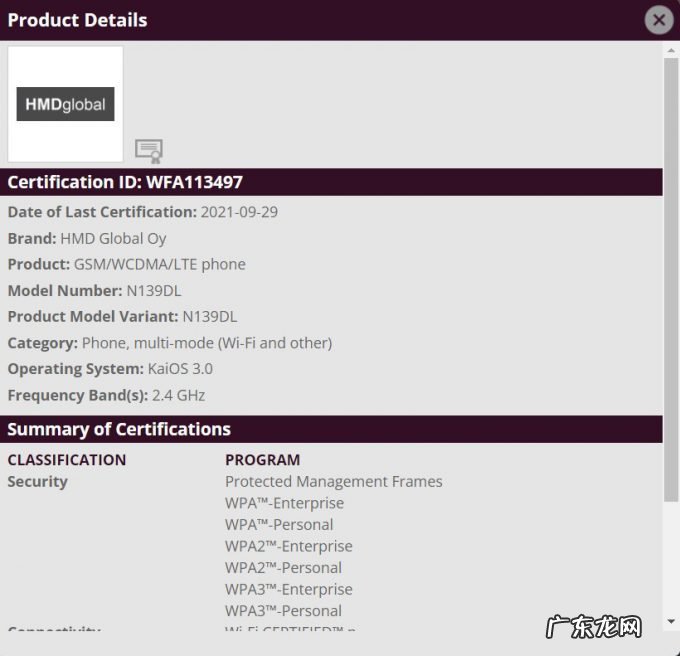
Task: Click the HMD Global logo thumbnail
Action: tap(66, 104)
